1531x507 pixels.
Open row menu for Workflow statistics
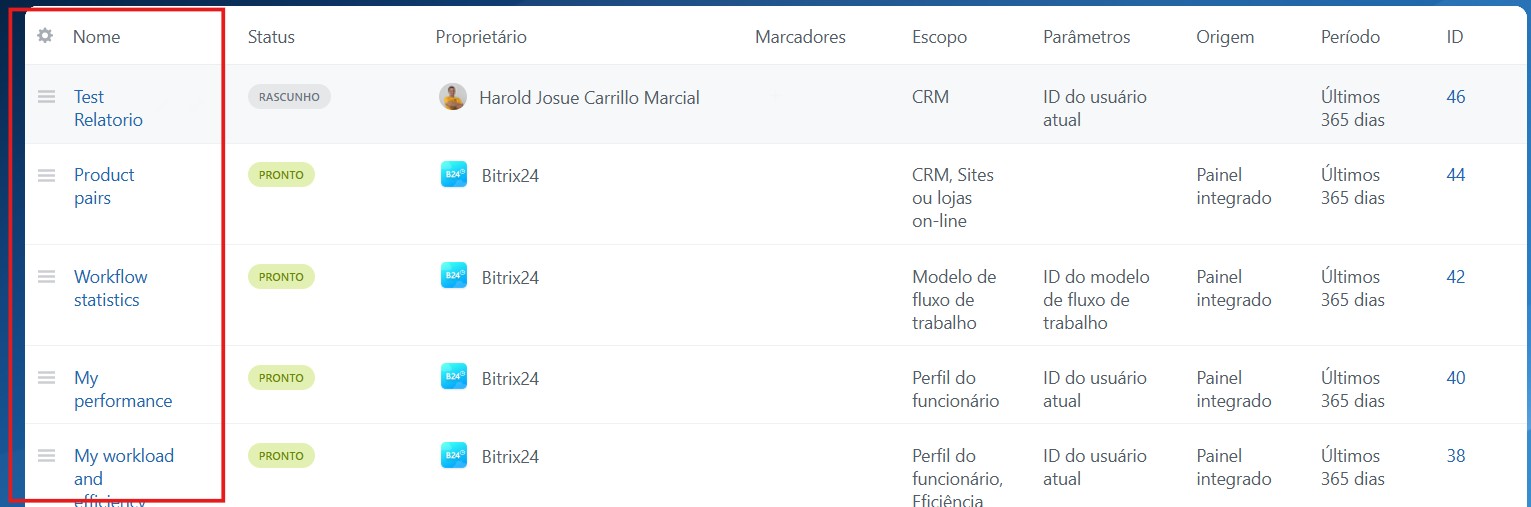tap(46, 277)
